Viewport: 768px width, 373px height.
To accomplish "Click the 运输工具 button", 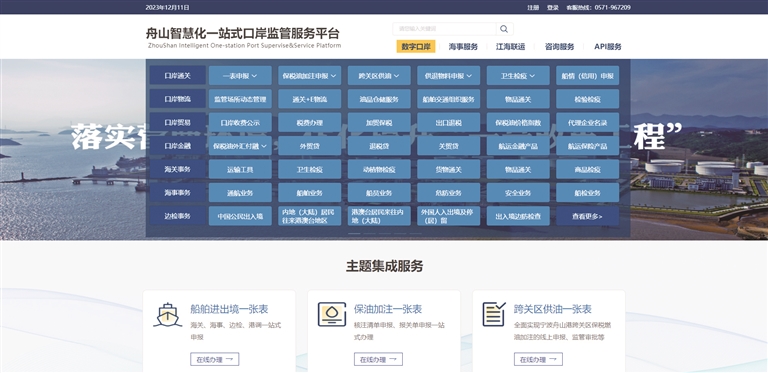I will [240, 169].
